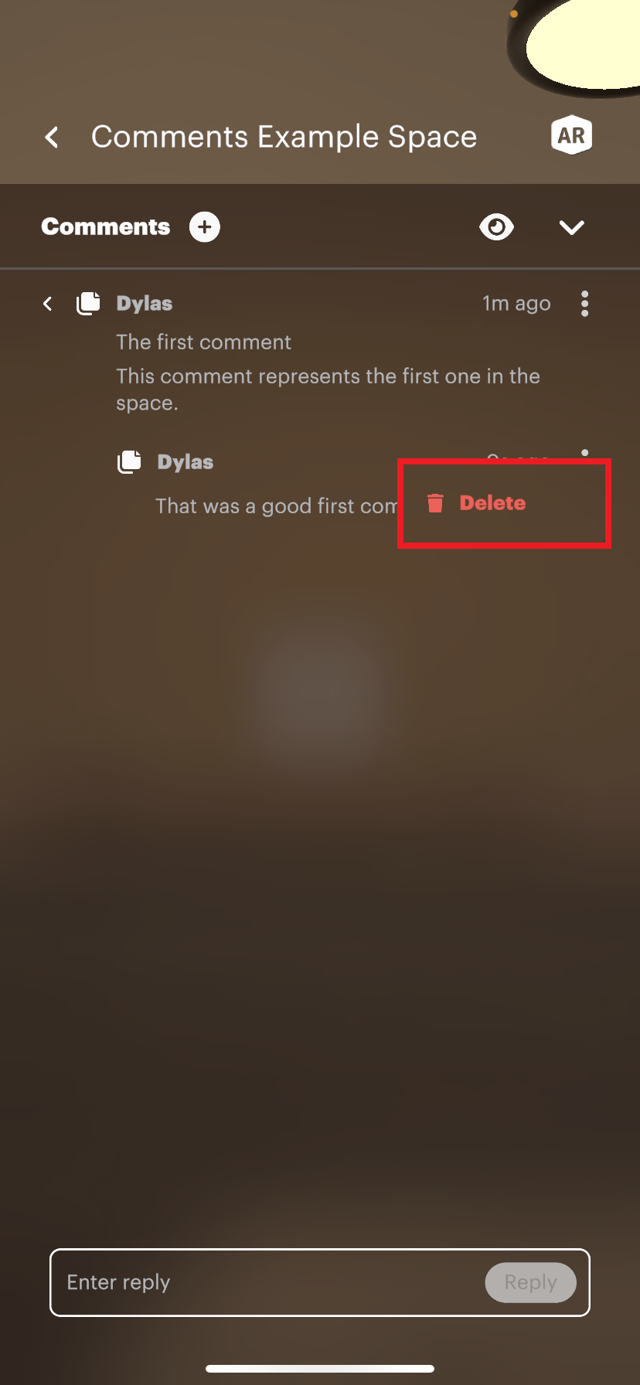Open the reply's three-dot options icon

[585, 455]
